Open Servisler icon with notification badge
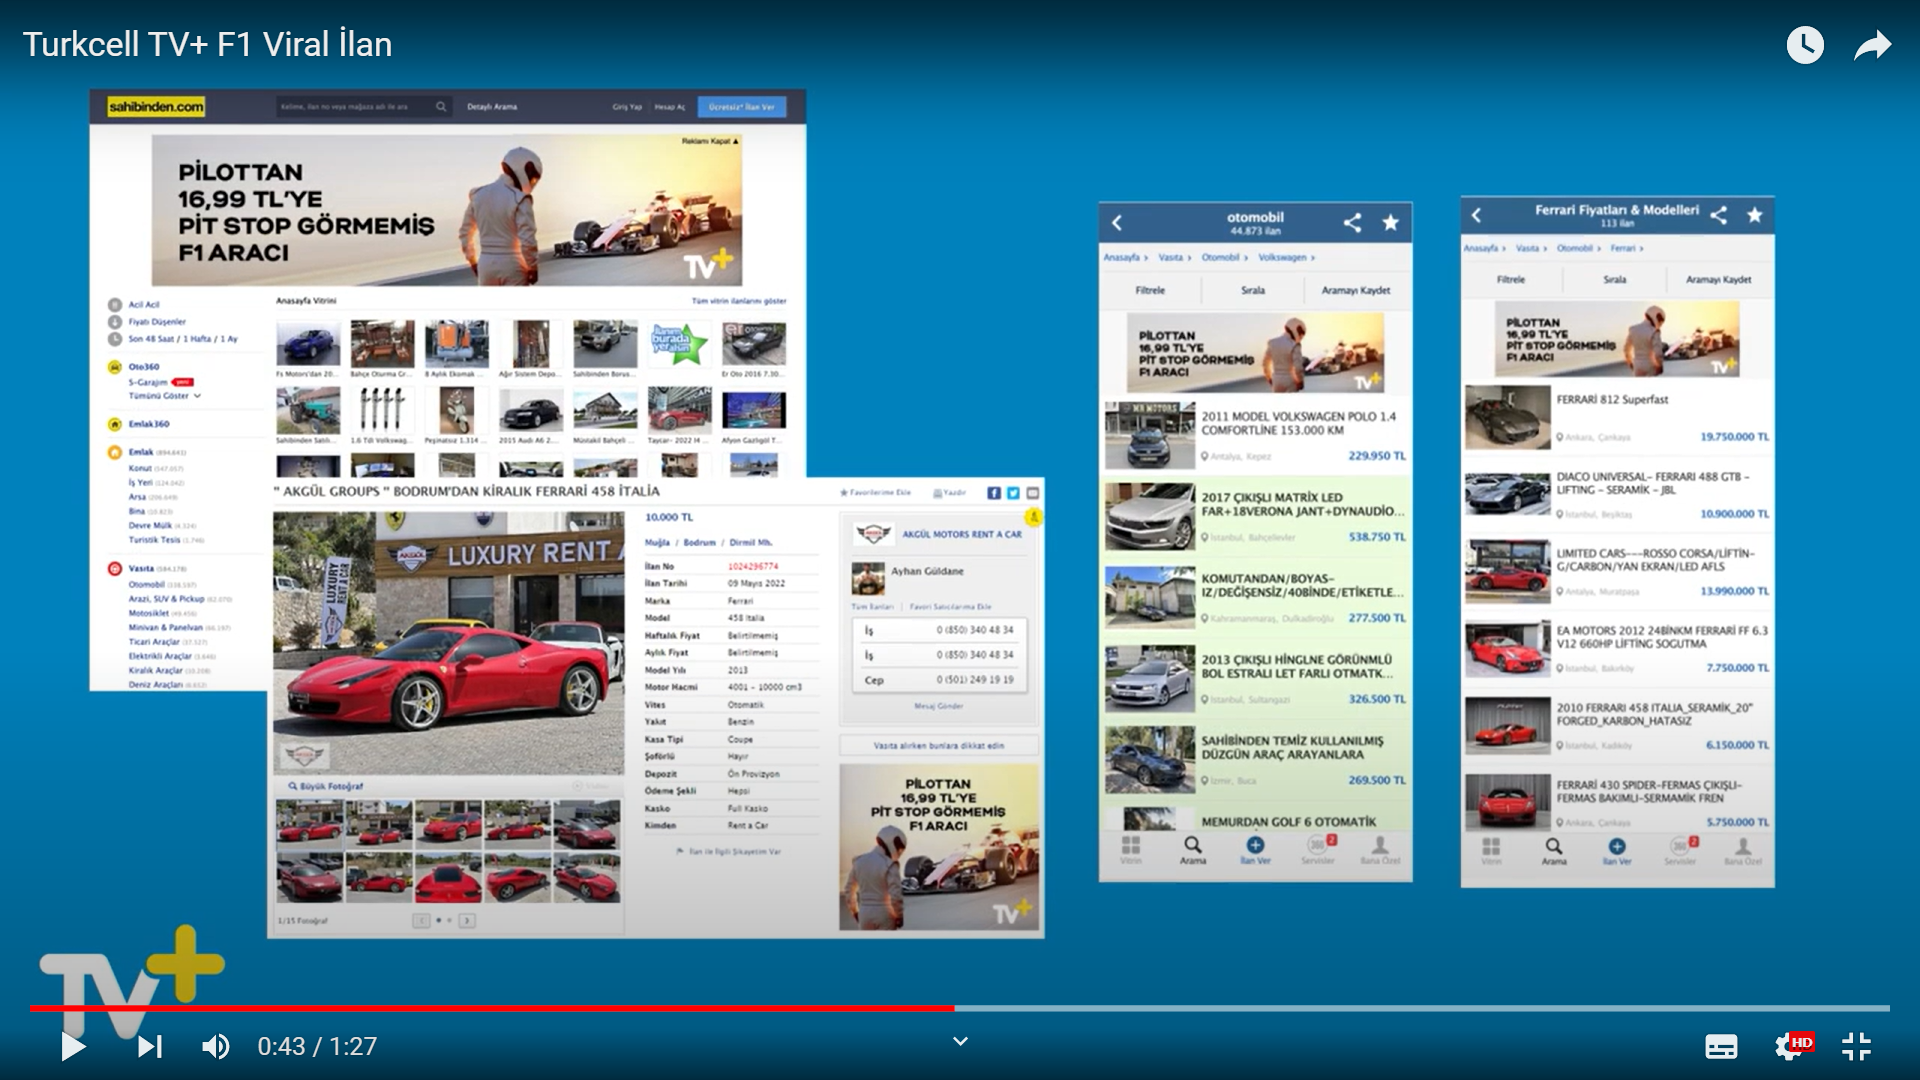 (x=1317, y=845)
